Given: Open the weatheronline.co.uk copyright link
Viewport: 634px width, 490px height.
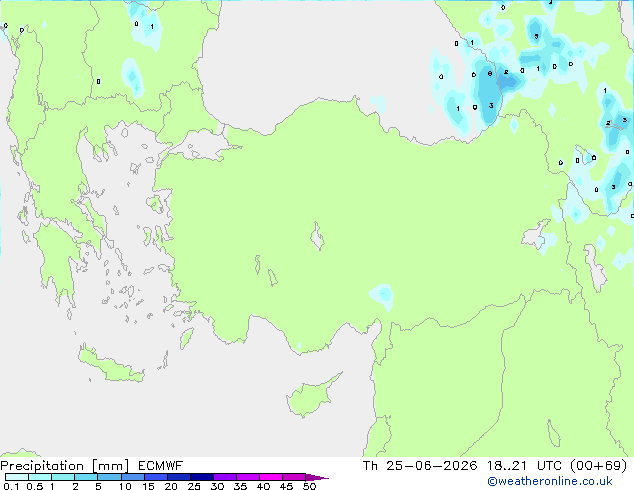Looking at the screenshot, I should (x=549, y=481).
